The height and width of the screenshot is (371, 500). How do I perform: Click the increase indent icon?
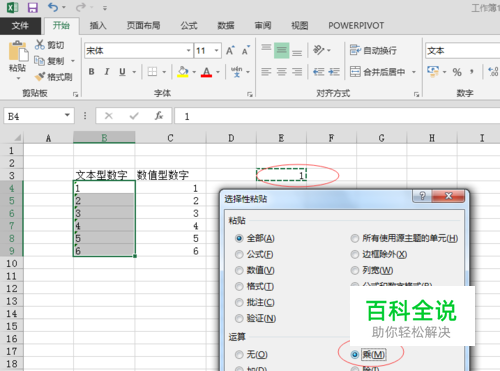click(334, 72)
